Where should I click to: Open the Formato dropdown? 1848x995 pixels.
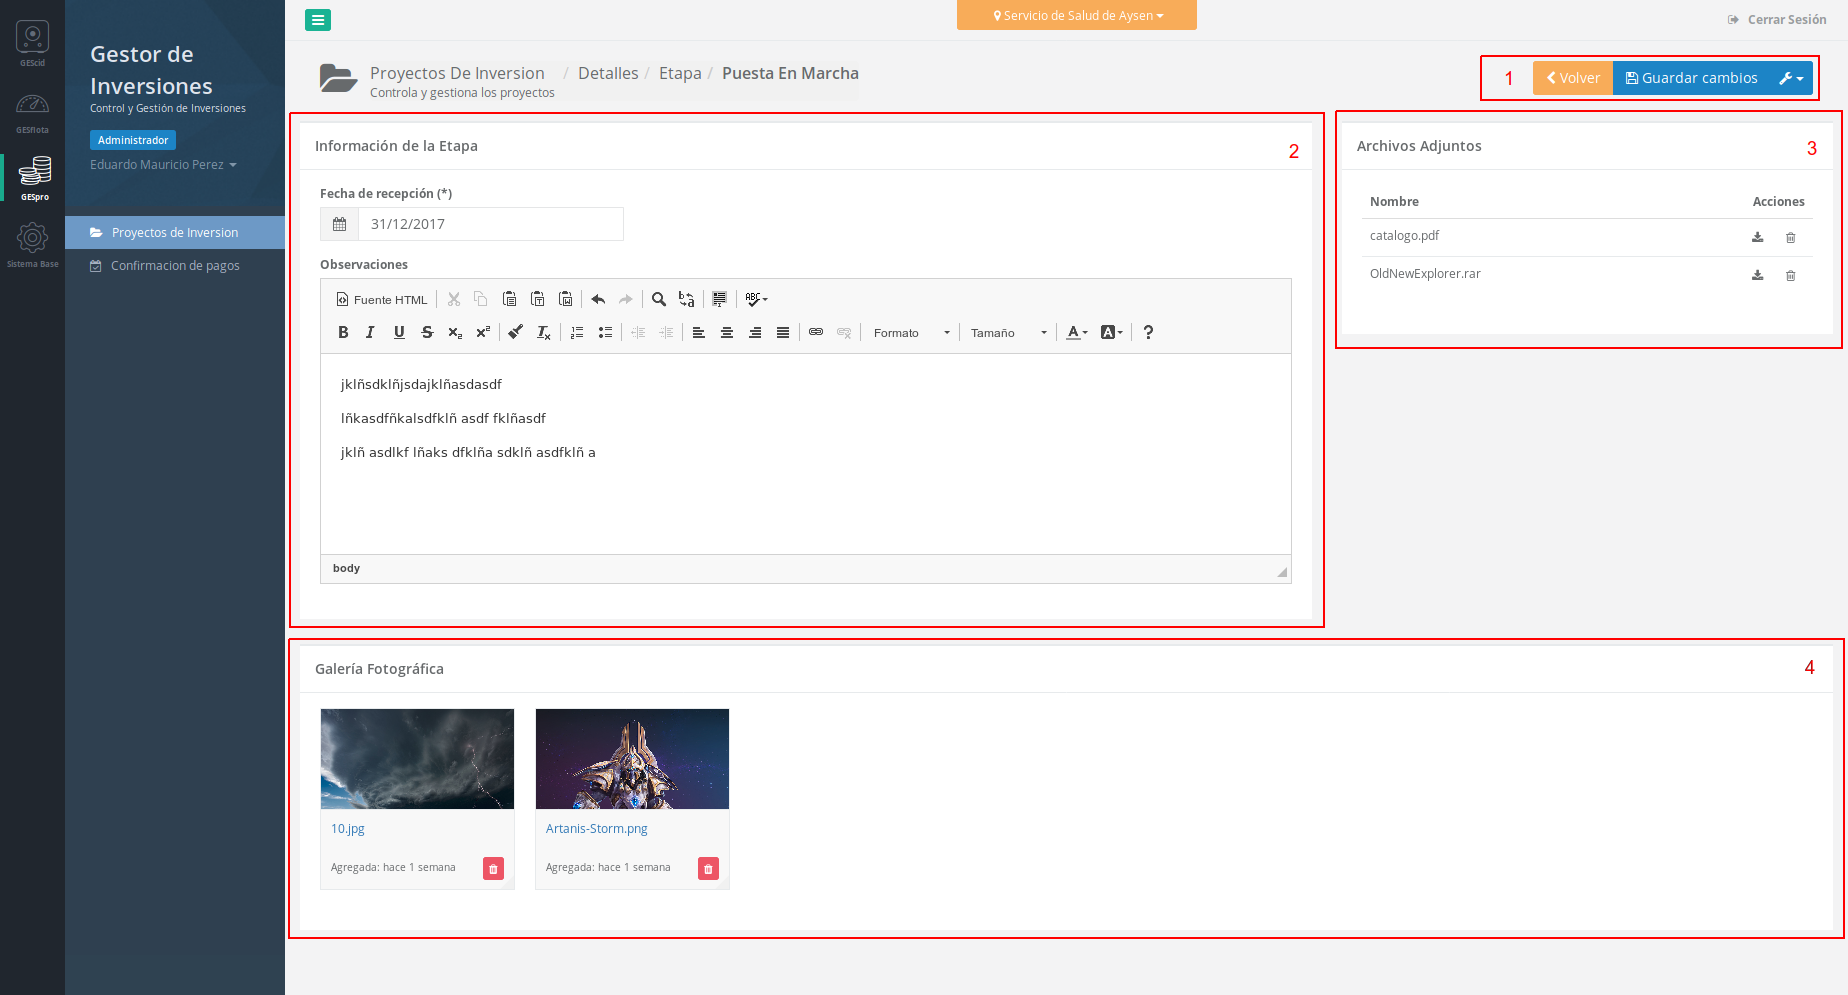tap(911, 333)
